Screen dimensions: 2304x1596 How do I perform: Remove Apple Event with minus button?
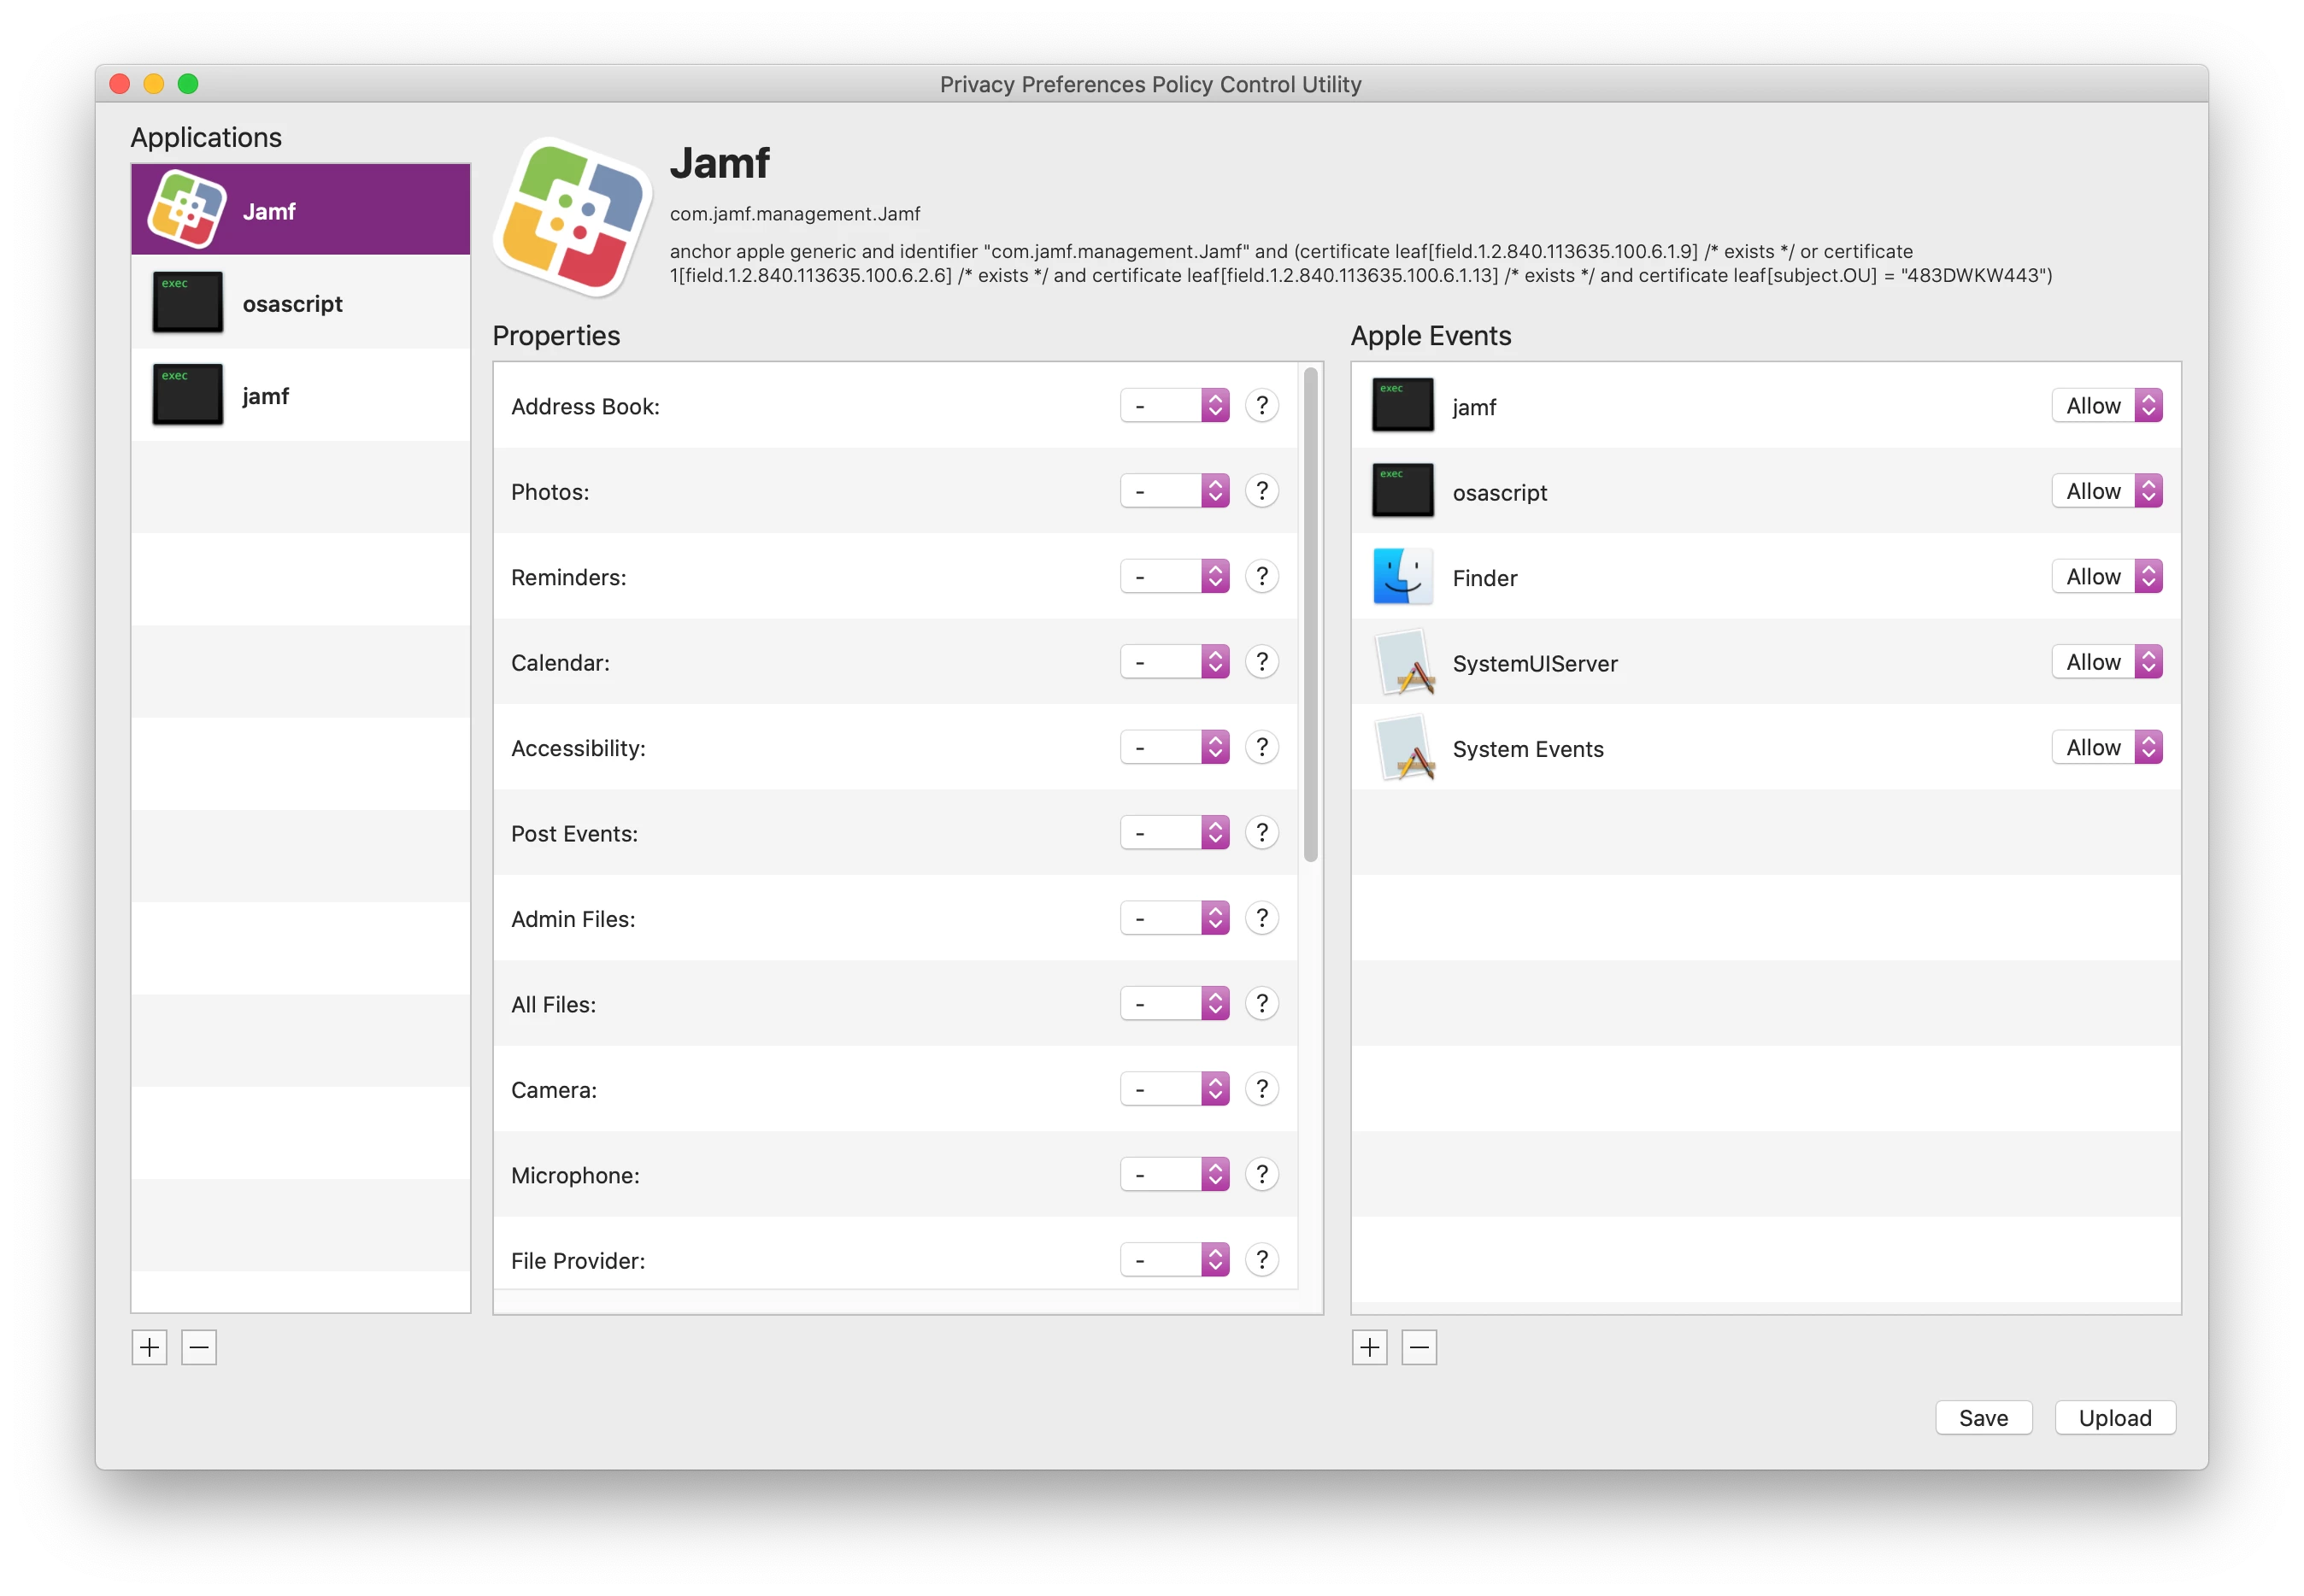click(x=1419, y=1348)
